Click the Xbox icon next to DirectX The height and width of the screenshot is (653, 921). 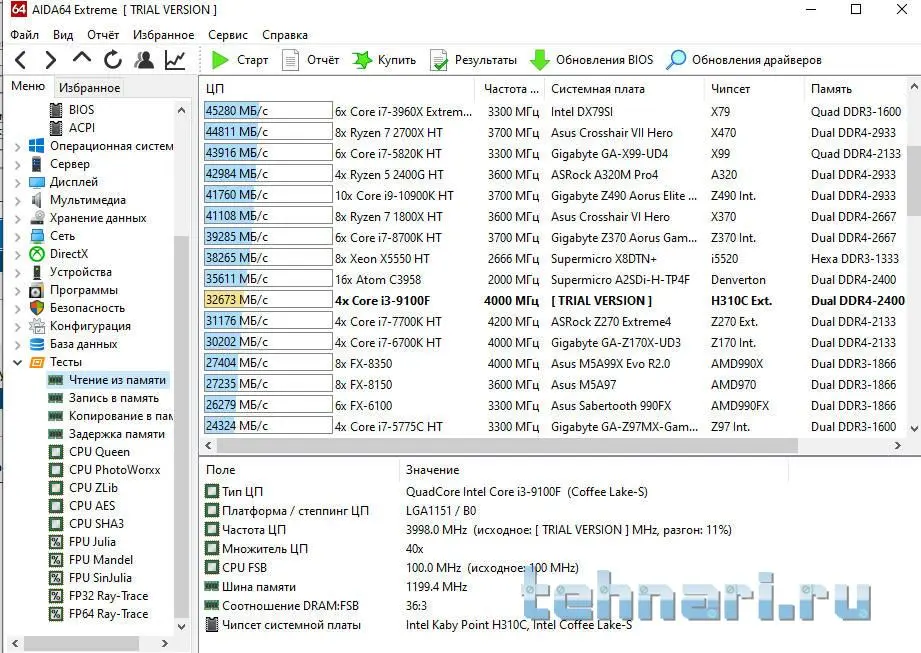(37, 254)
